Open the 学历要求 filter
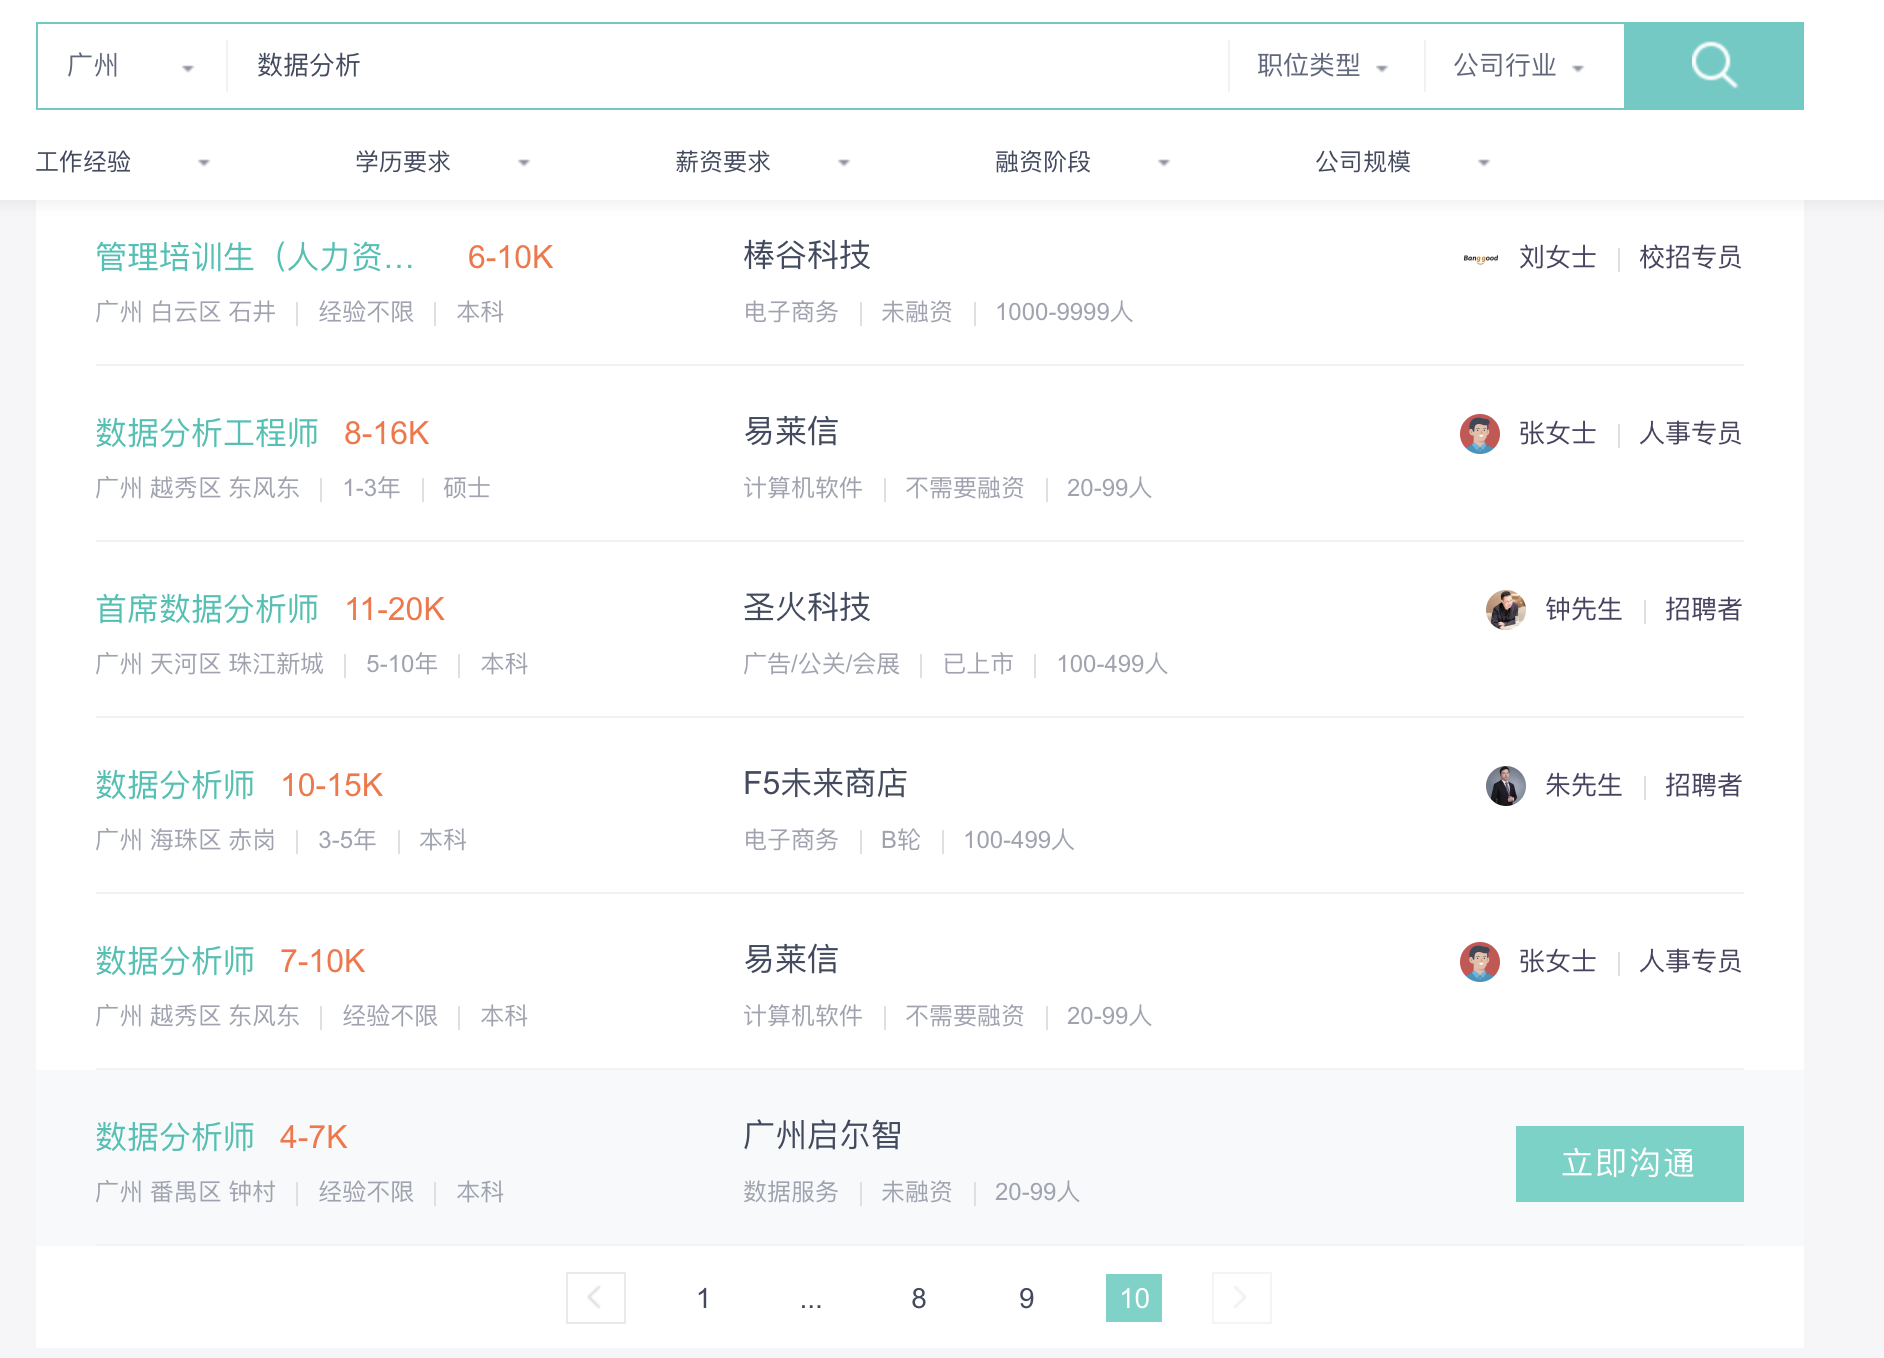 coord(443,162)
